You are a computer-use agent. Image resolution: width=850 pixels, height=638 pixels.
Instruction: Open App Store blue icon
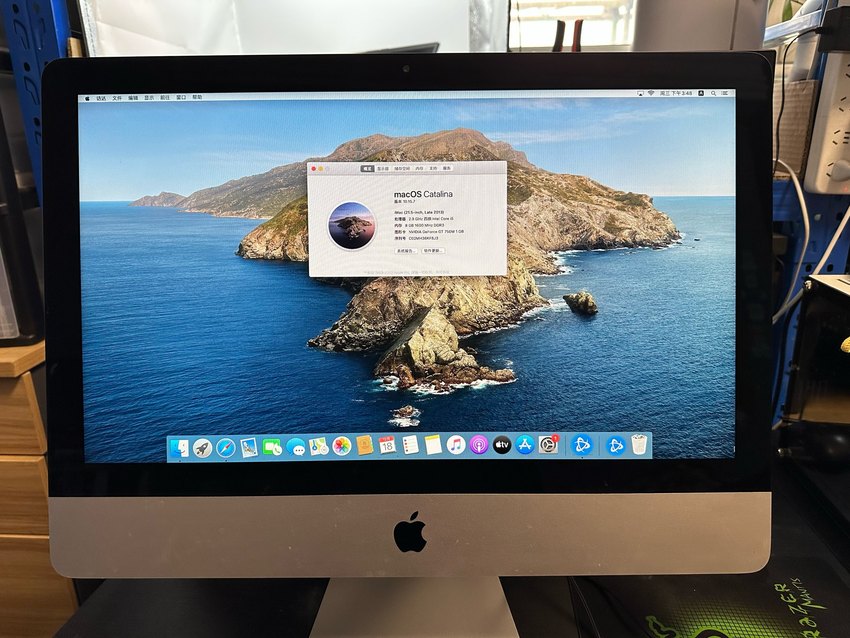point(525,445)
